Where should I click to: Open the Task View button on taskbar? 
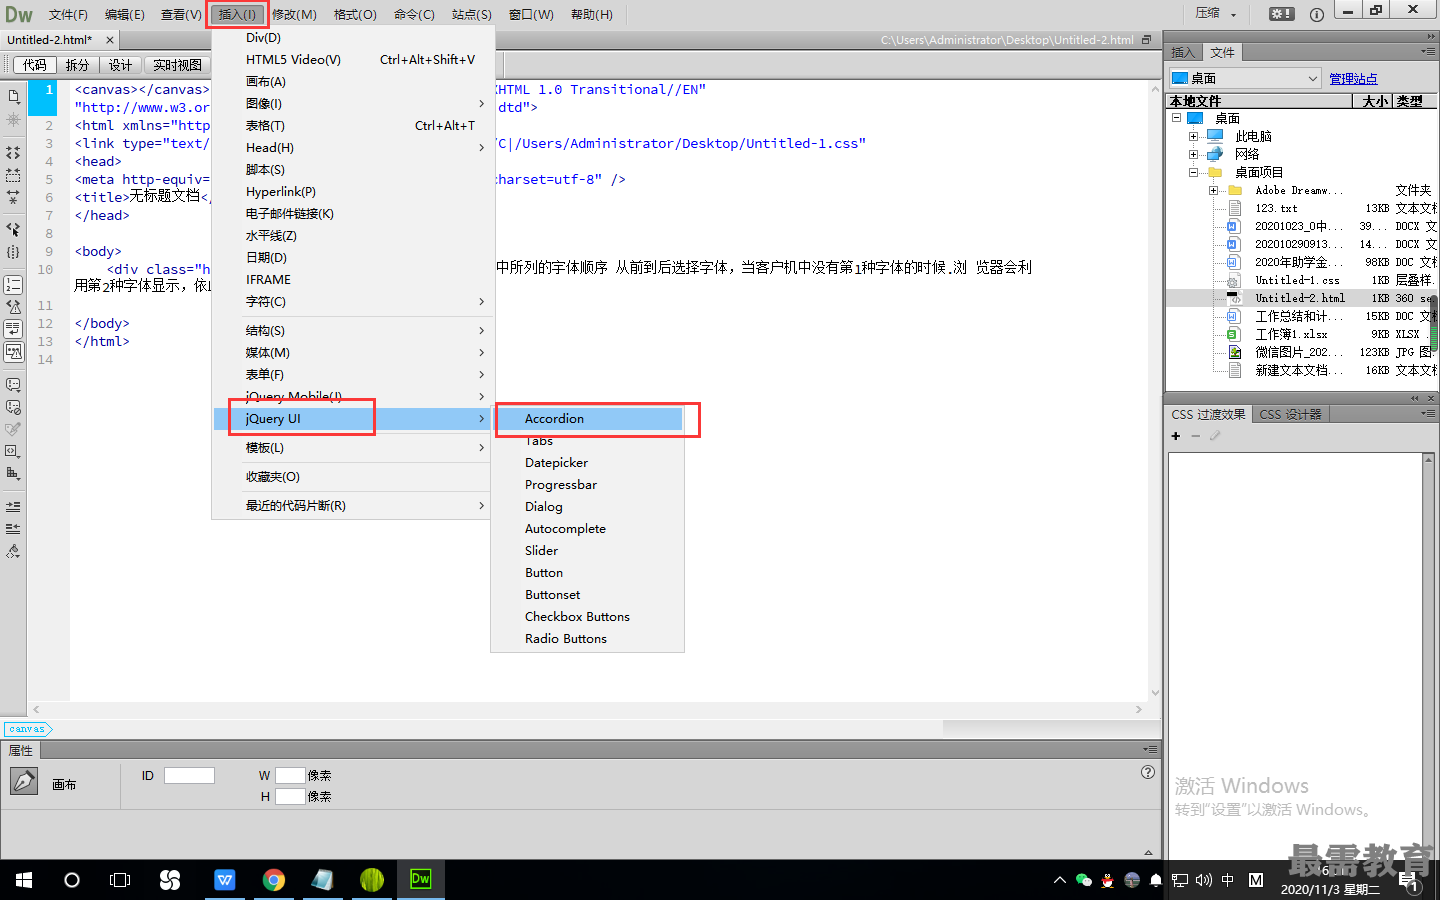click(120, 880)
